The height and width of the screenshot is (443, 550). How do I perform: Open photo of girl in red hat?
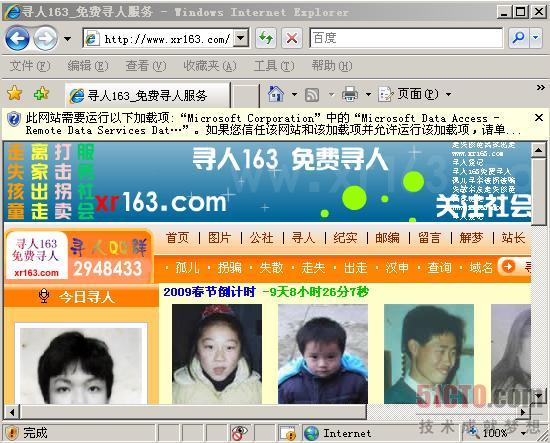[x=217, y=354]
